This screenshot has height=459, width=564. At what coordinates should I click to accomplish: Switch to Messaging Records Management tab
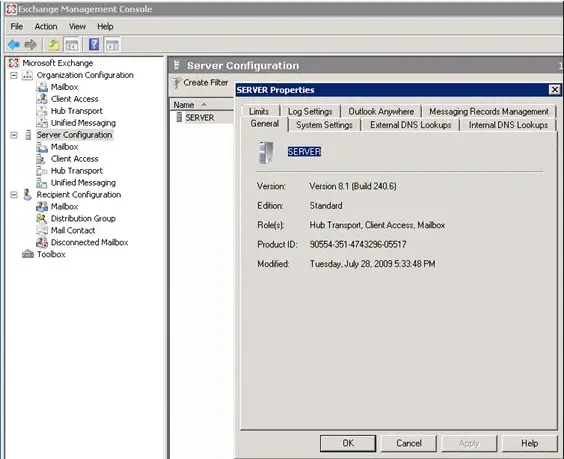coord(489,112)
